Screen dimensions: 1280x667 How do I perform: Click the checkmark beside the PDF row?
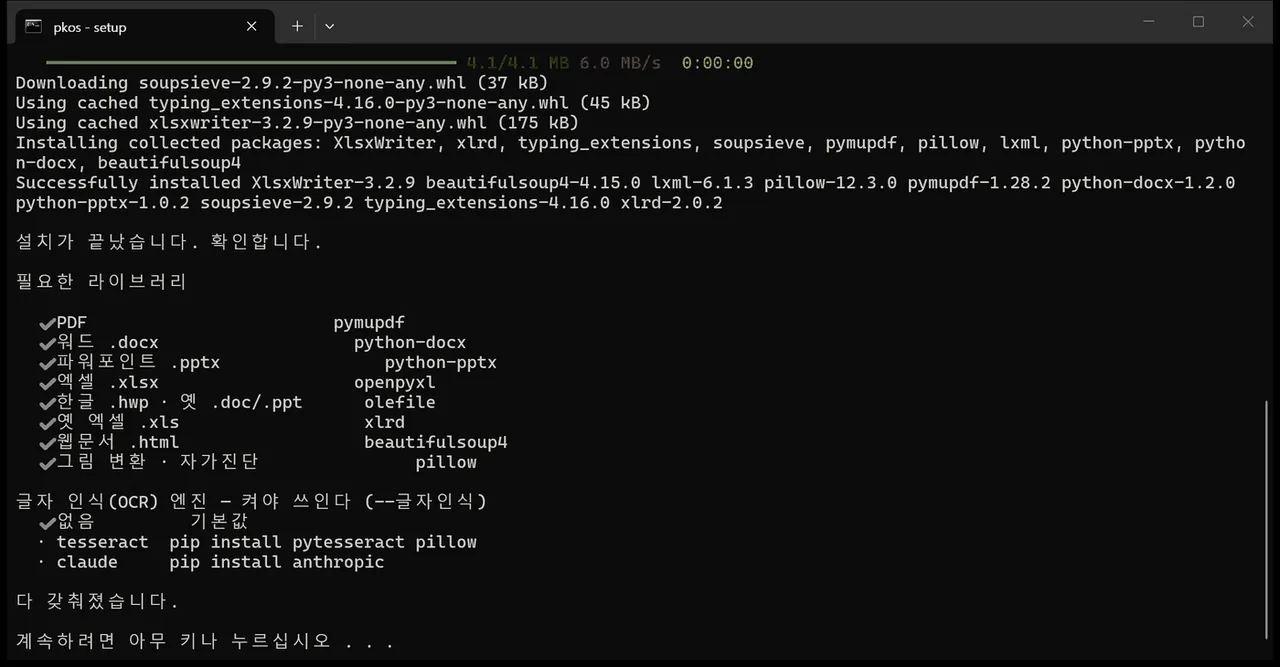(47, 323)
